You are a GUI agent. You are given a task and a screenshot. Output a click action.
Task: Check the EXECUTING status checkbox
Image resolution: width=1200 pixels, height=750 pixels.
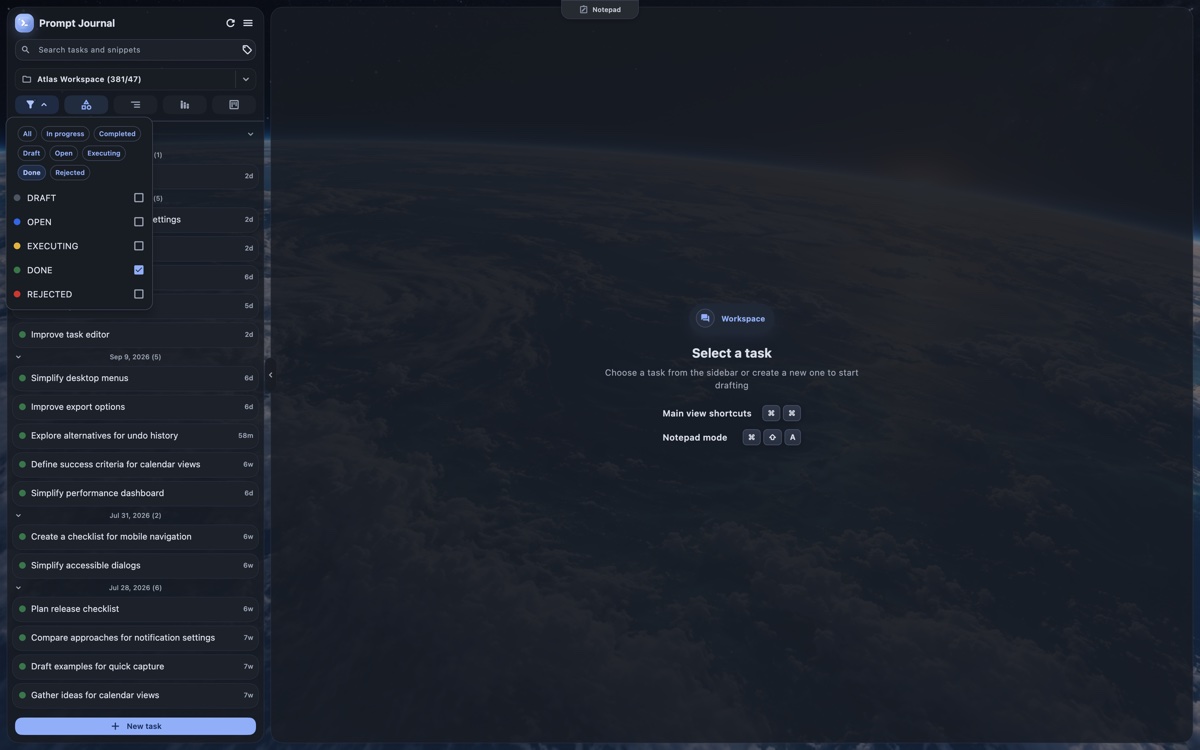point(138,246)
